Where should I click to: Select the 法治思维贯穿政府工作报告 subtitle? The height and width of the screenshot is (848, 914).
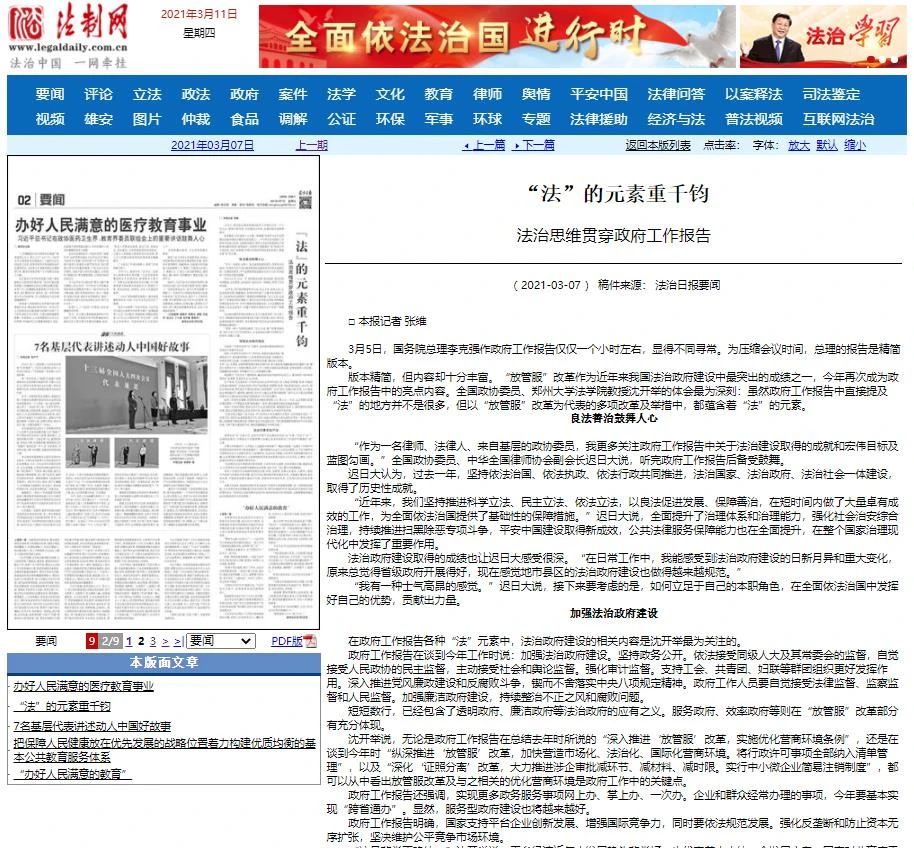(x=613, y=235)
